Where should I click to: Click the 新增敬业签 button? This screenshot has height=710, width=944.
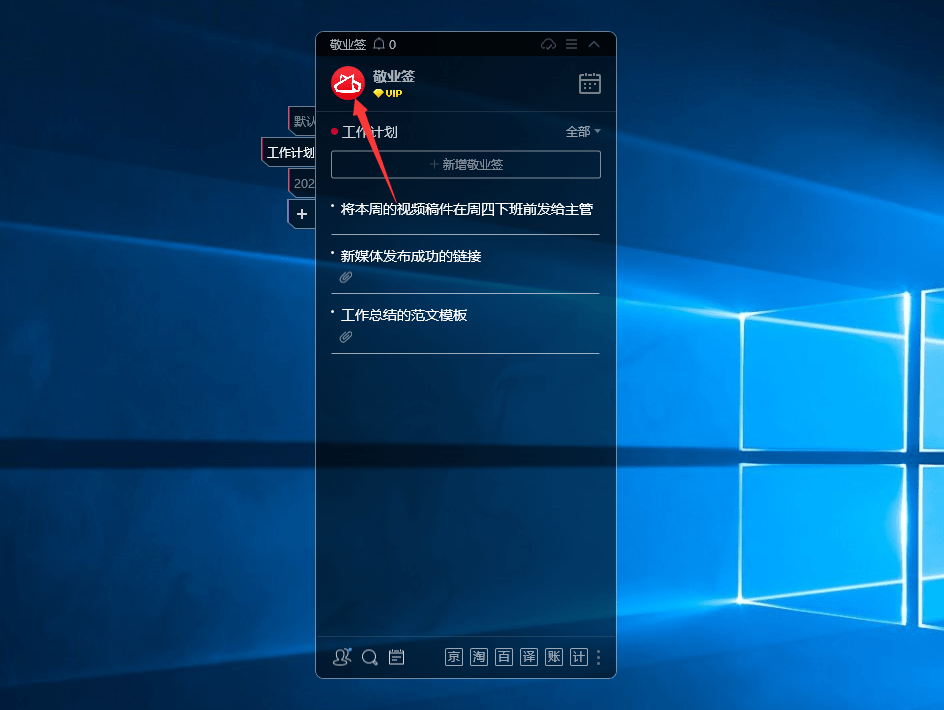point(465,164)
